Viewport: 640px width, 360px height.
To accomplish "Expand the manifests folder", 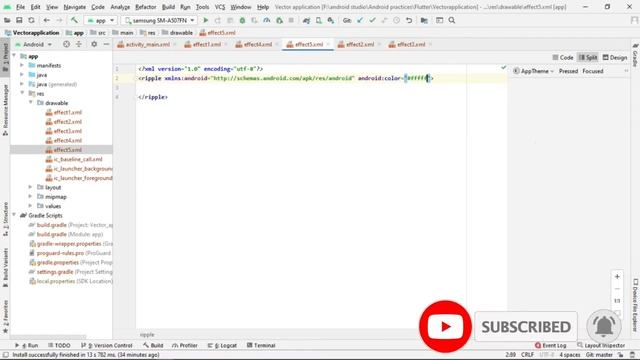I will pos(22,65).
